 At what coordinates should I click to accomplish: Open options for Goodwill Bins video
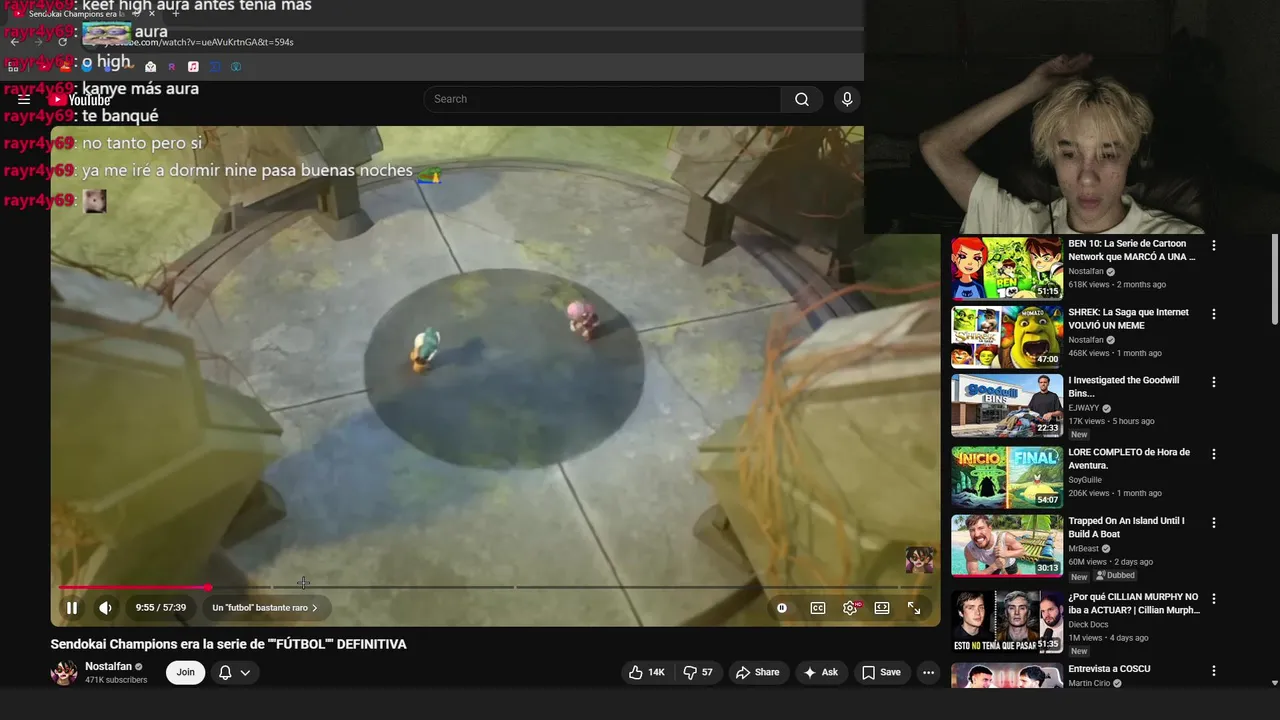1214,382
